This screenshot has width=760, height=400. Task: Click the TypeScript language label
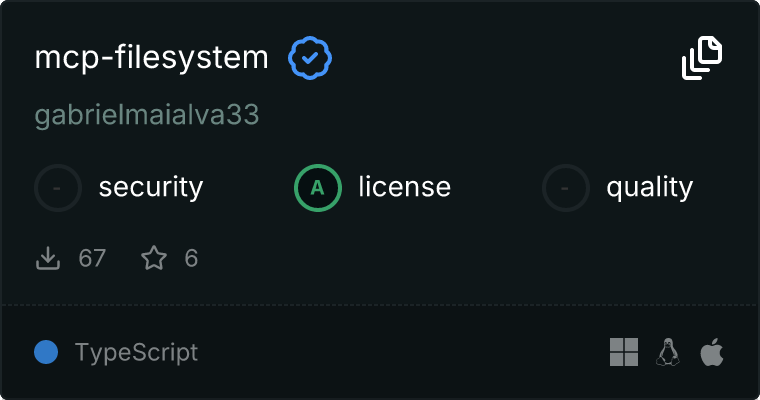[x=136, y=352]
